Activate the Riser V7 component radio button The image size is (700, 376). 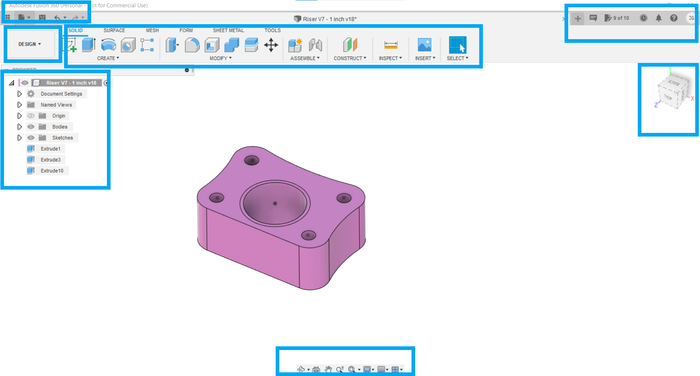coord(106,83)
